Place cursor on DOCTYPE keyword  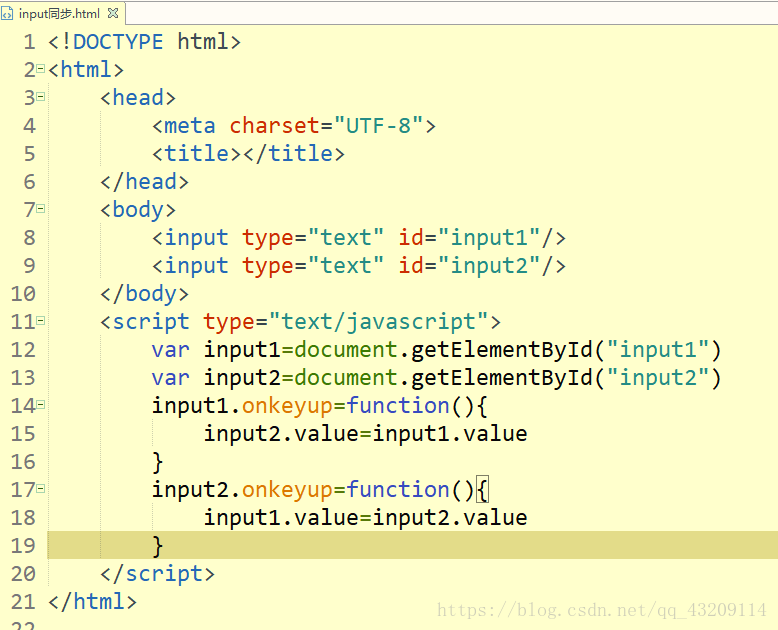point(118,42)
